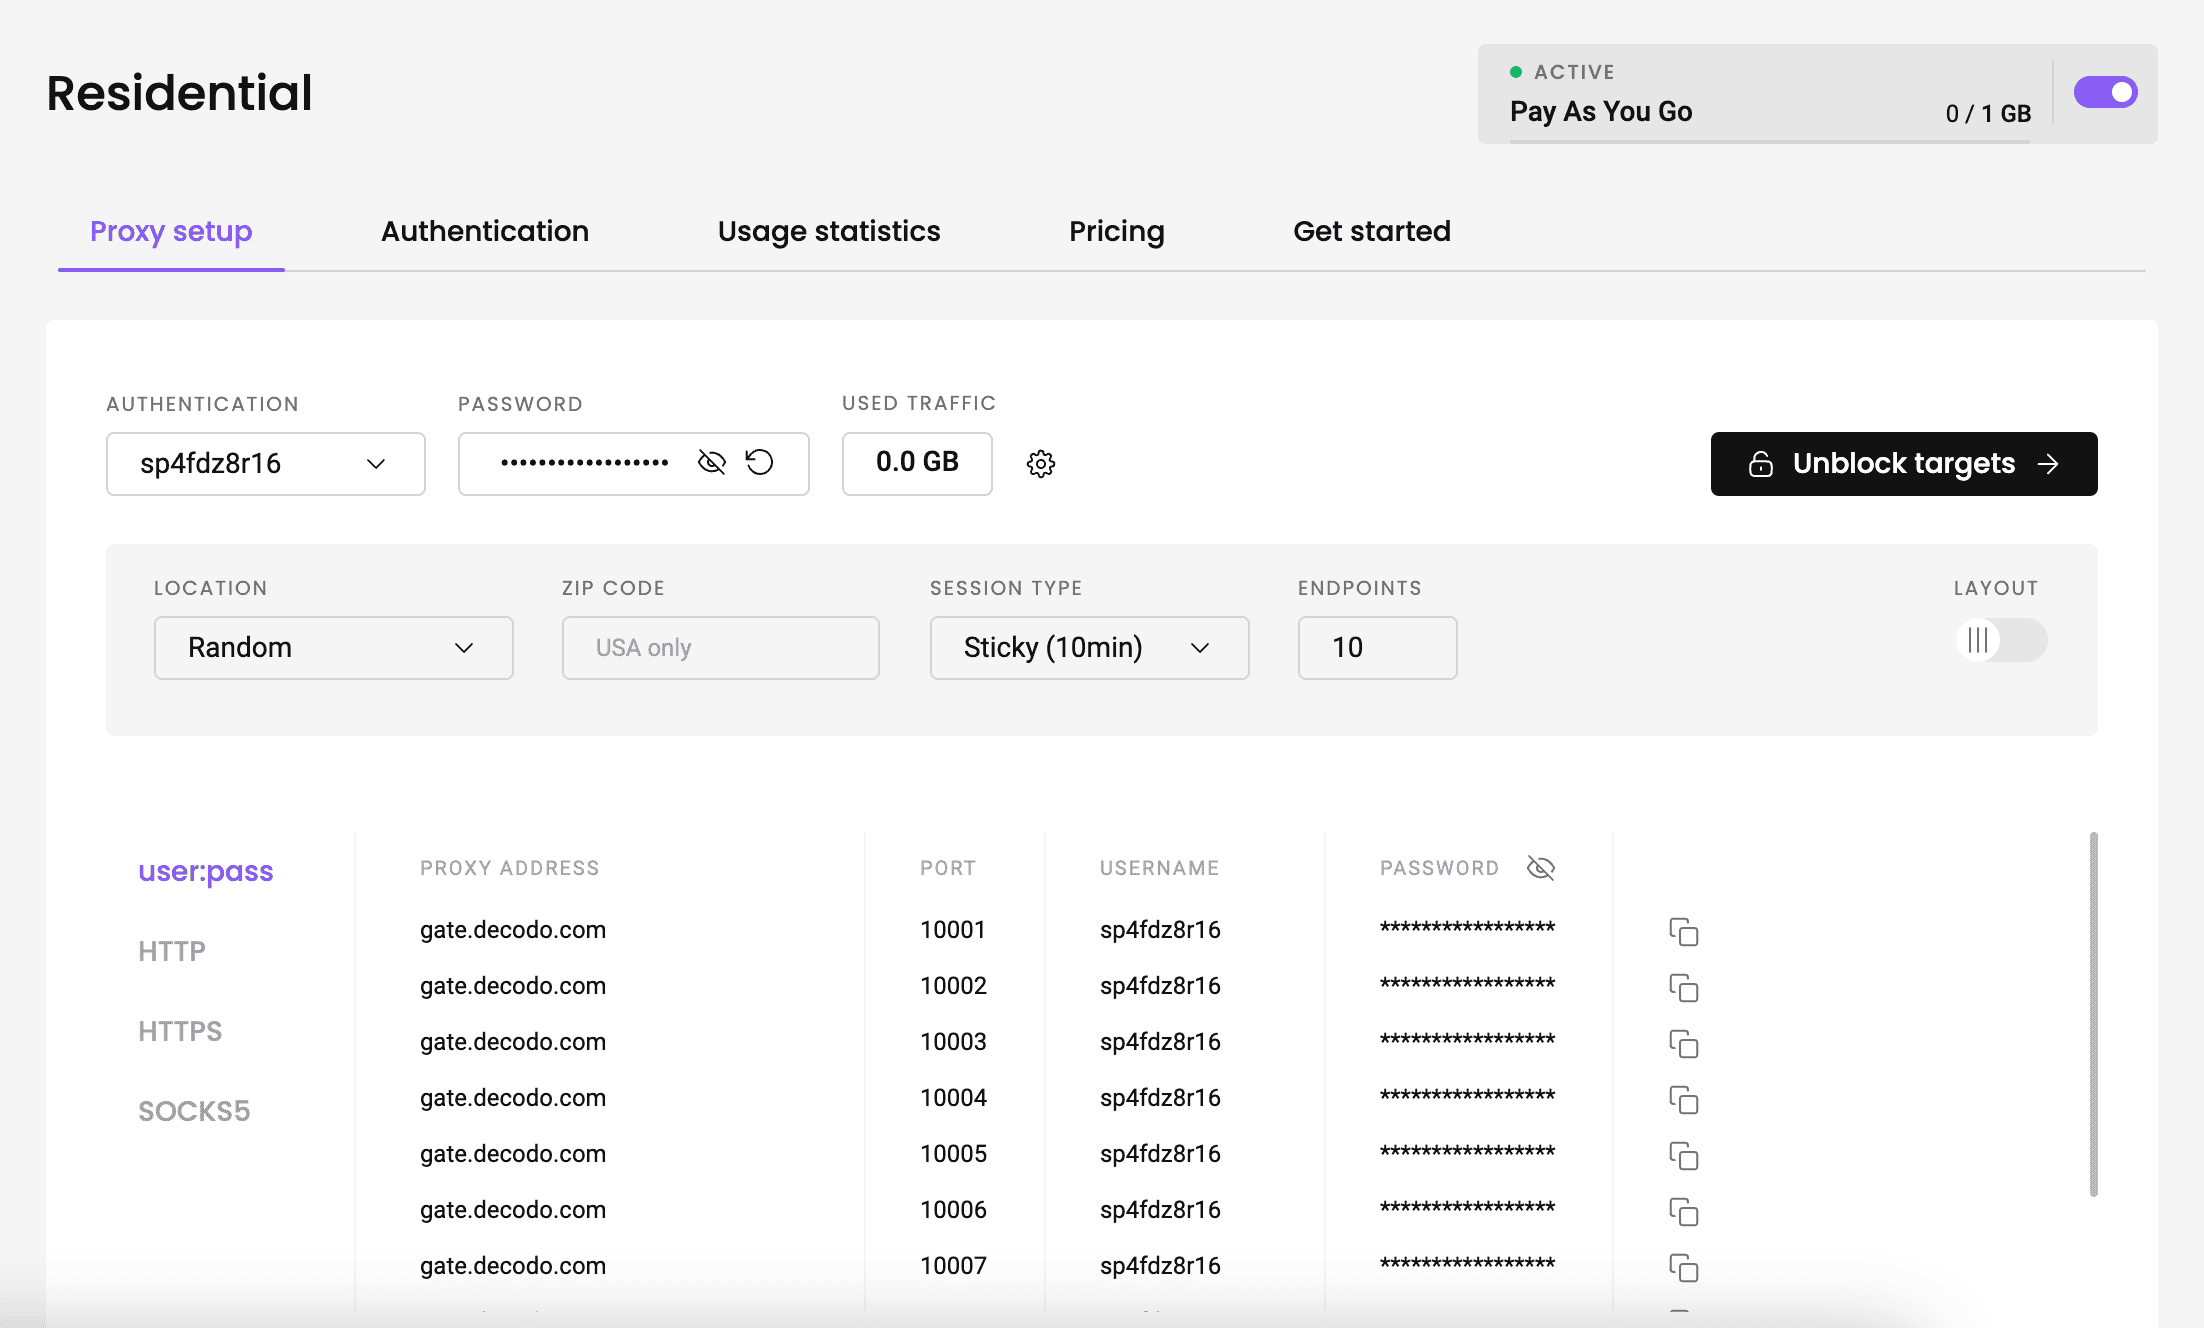2204x1328 pixels.
Task: Click the 0 / 1 GB usage text
Action: pyautogui.click(x=1988, y=114)
